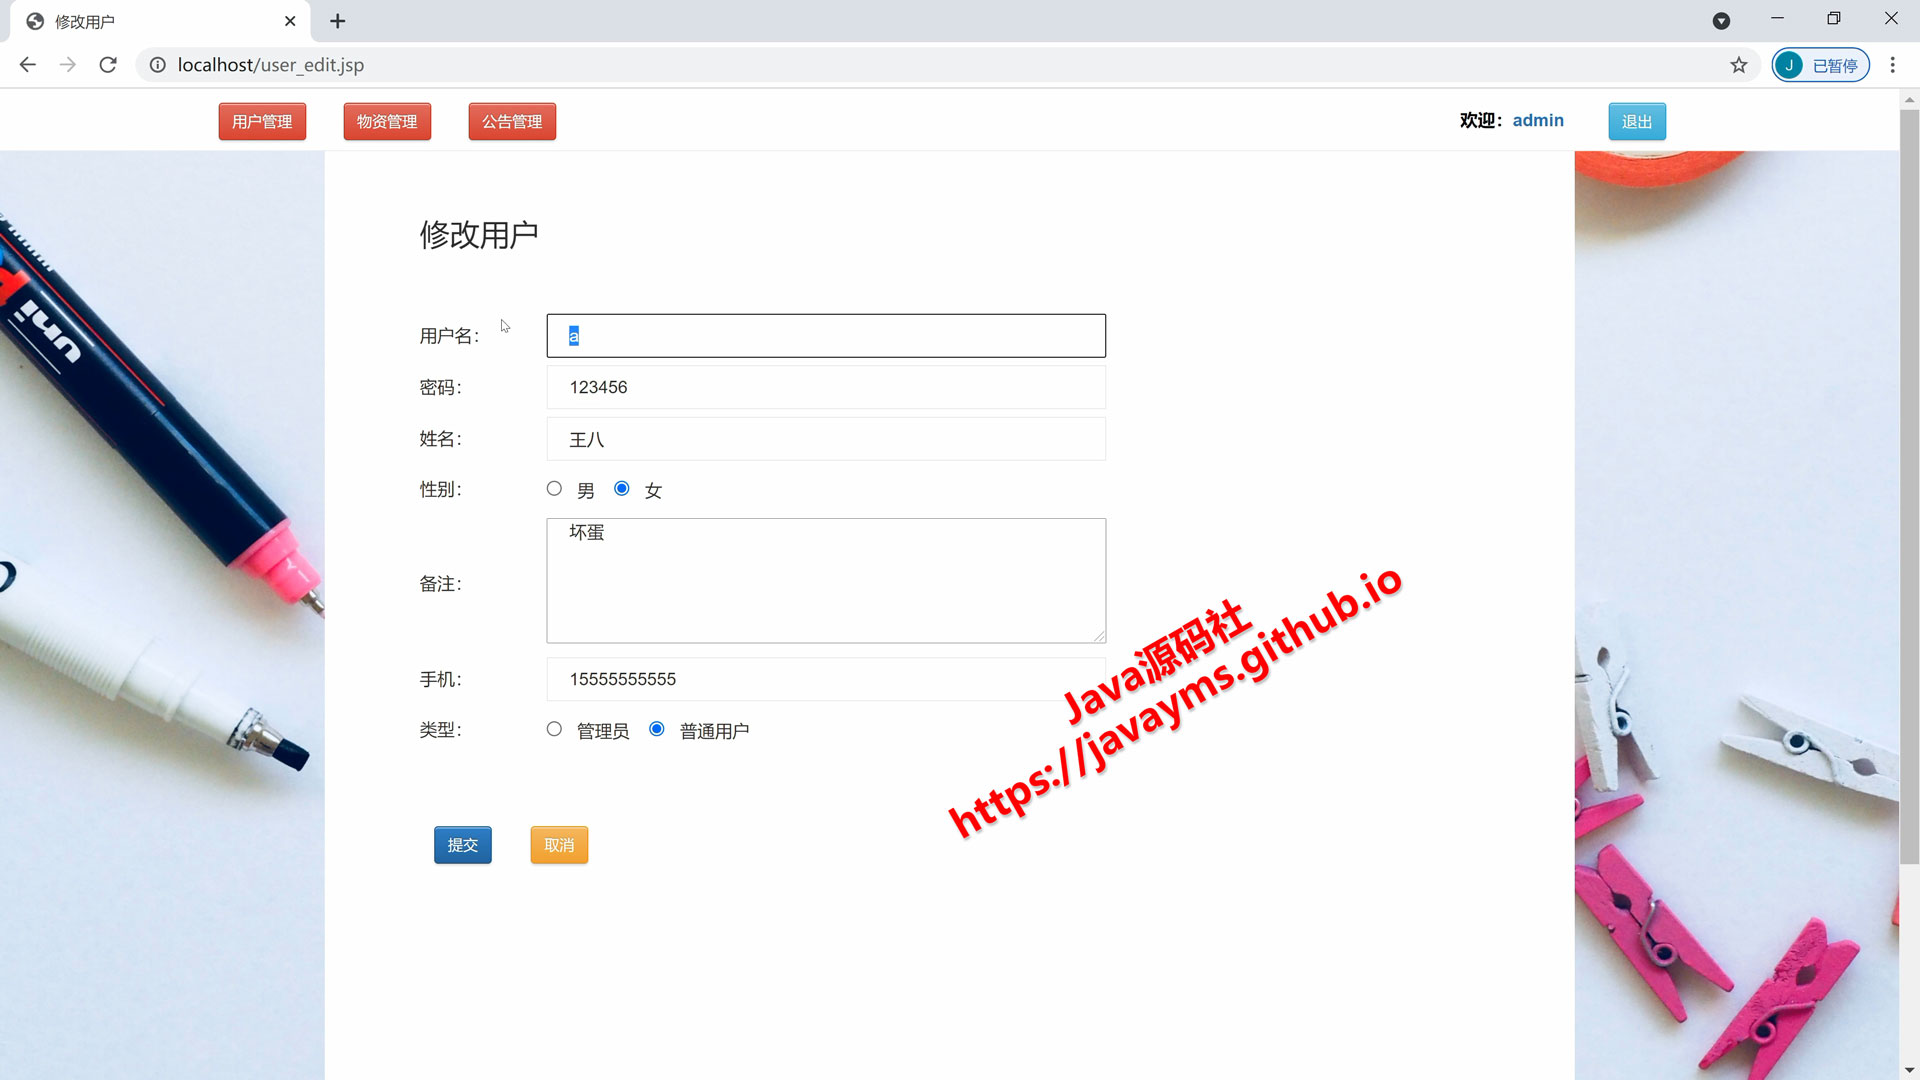1920x1080 pixels.
Task: Cancel editing with 取消 button
Action: click(559, 845)
